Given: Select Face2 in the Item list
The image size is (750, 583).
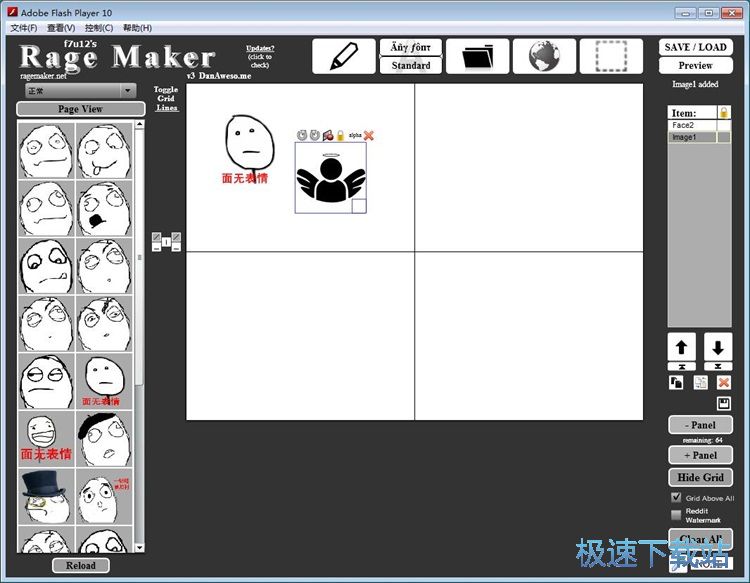Looking at the screenshot, I should 692,125.
